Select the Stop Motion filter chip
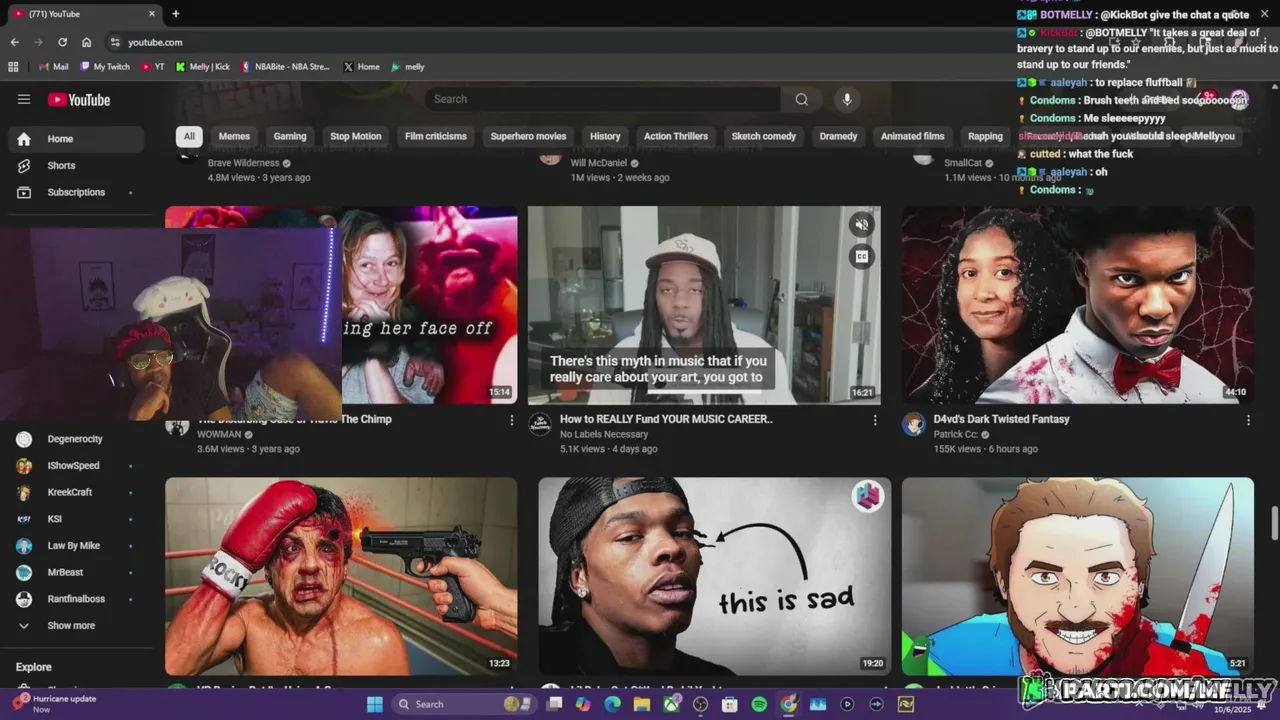This screenshot has height=720, width=1280. tap(356, 137)
